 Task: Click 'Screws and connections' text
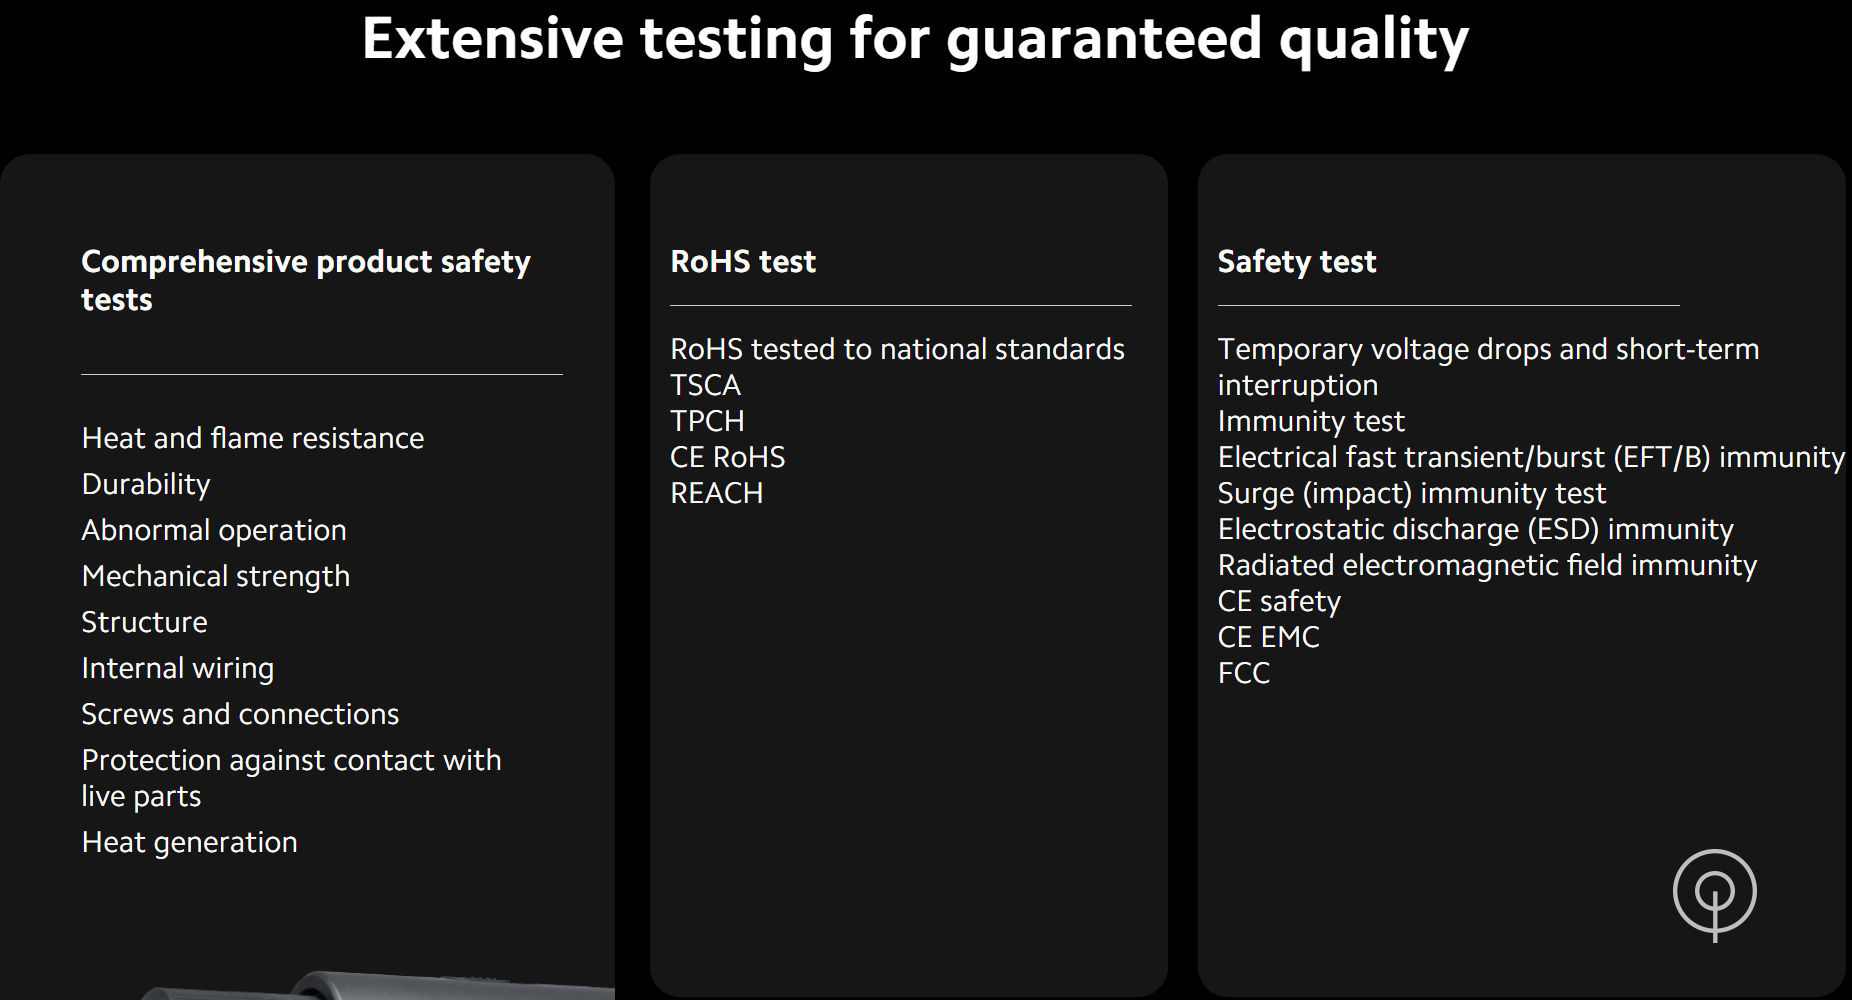(240, 714)
